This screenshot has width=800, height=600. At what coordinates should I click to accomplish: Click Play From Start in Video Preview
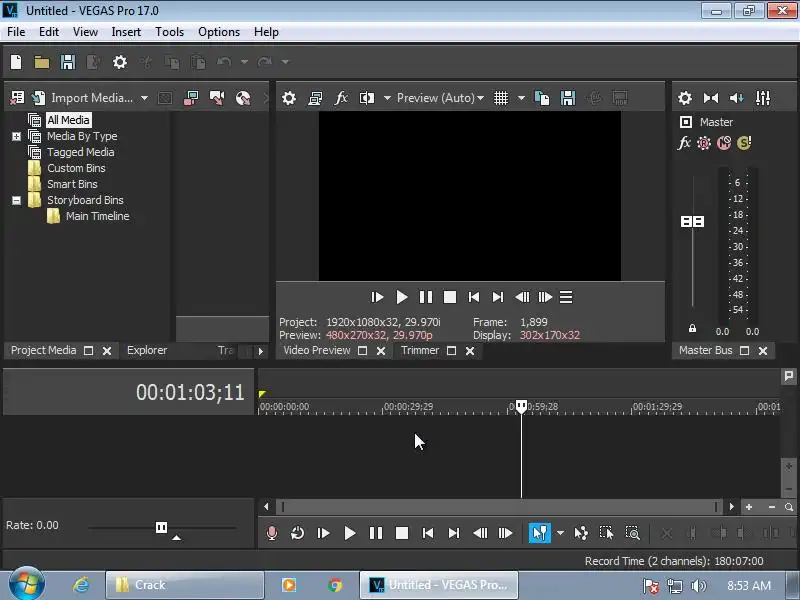coord(377,297)
